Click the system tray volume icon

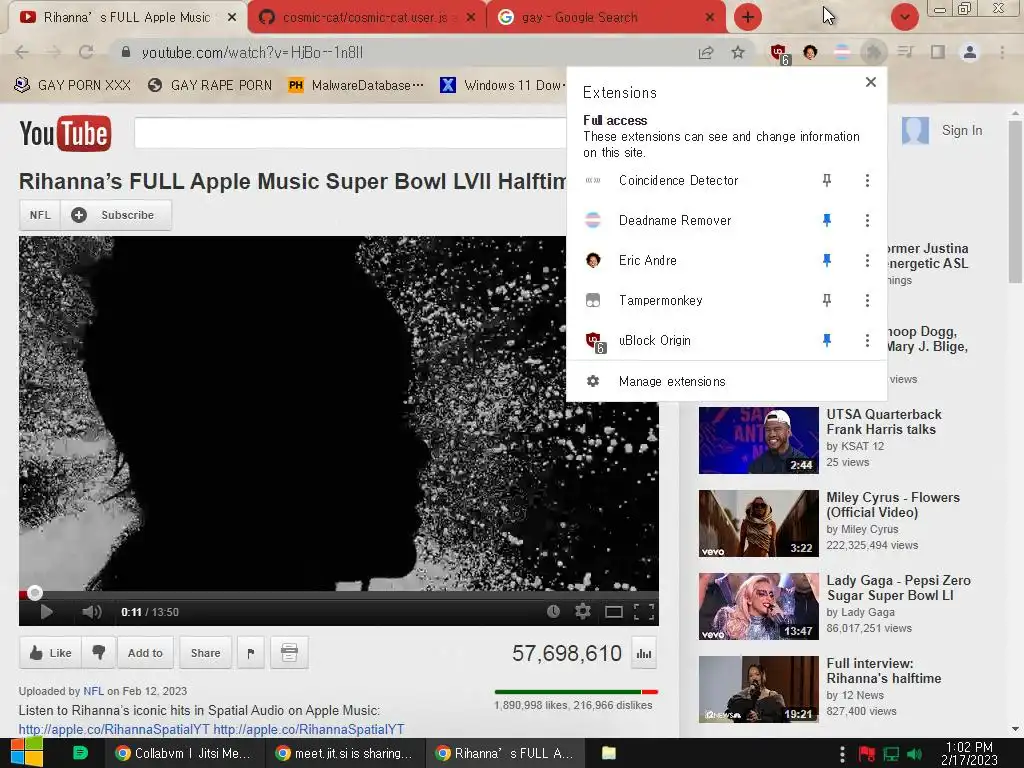915,754
